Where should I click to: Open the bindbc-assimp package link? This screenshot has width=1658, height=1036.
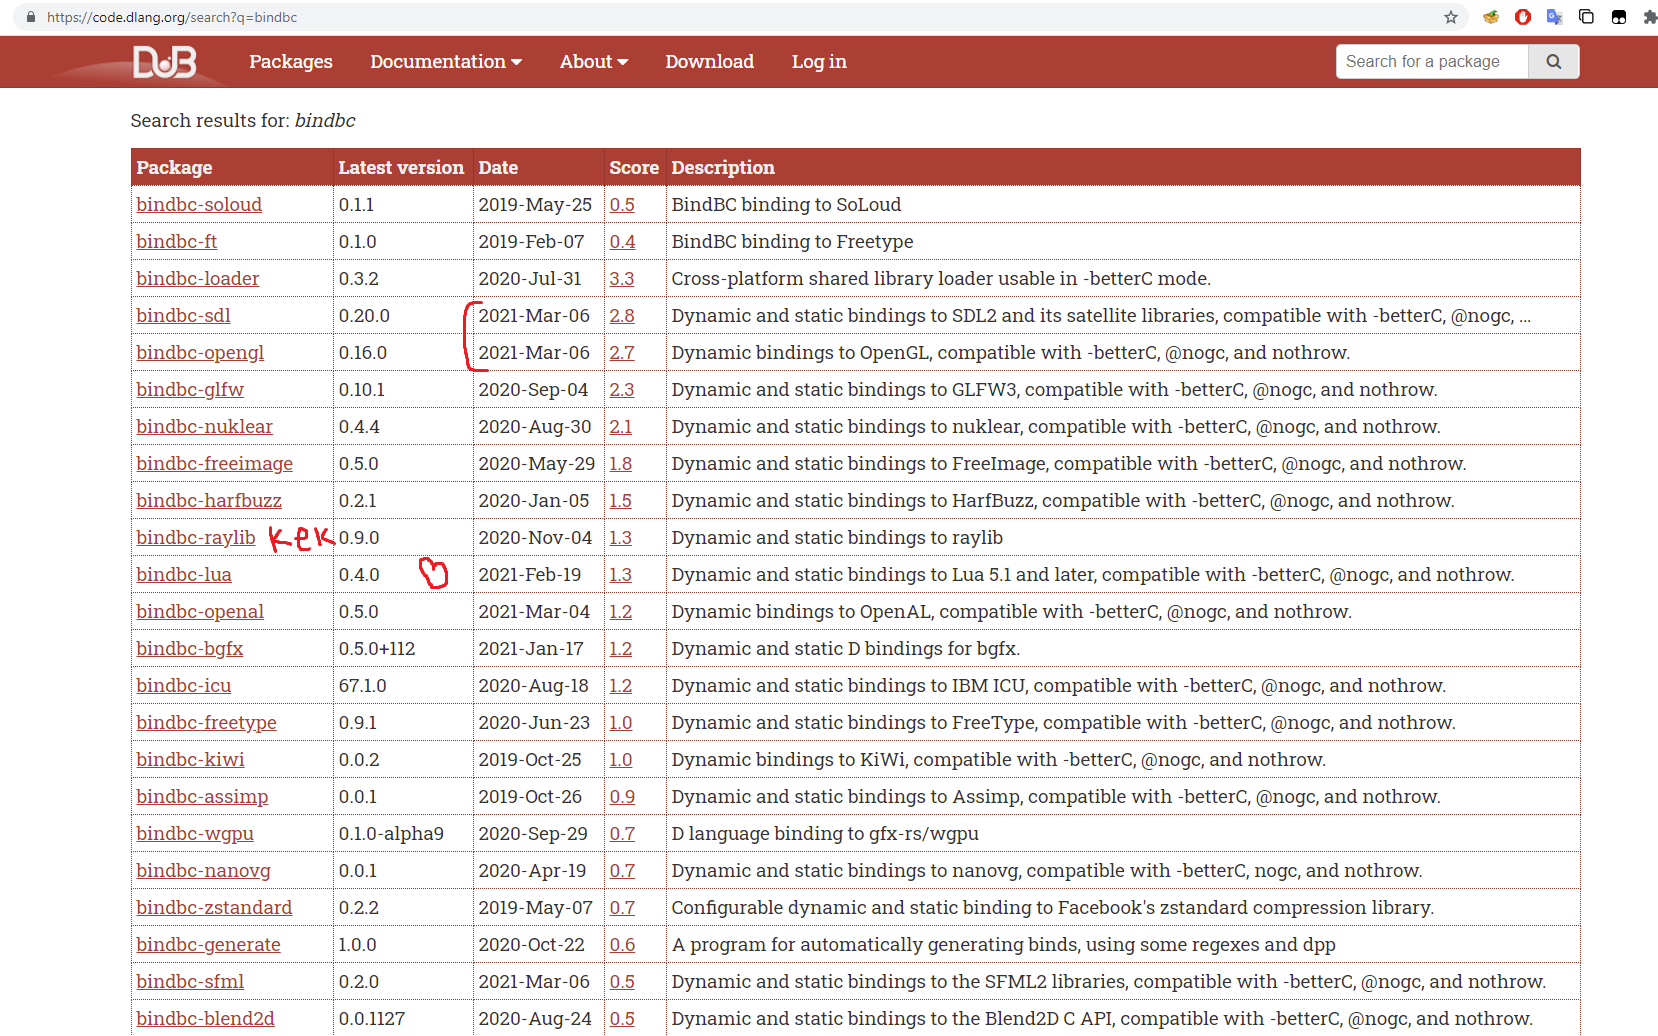pos(203,797)
